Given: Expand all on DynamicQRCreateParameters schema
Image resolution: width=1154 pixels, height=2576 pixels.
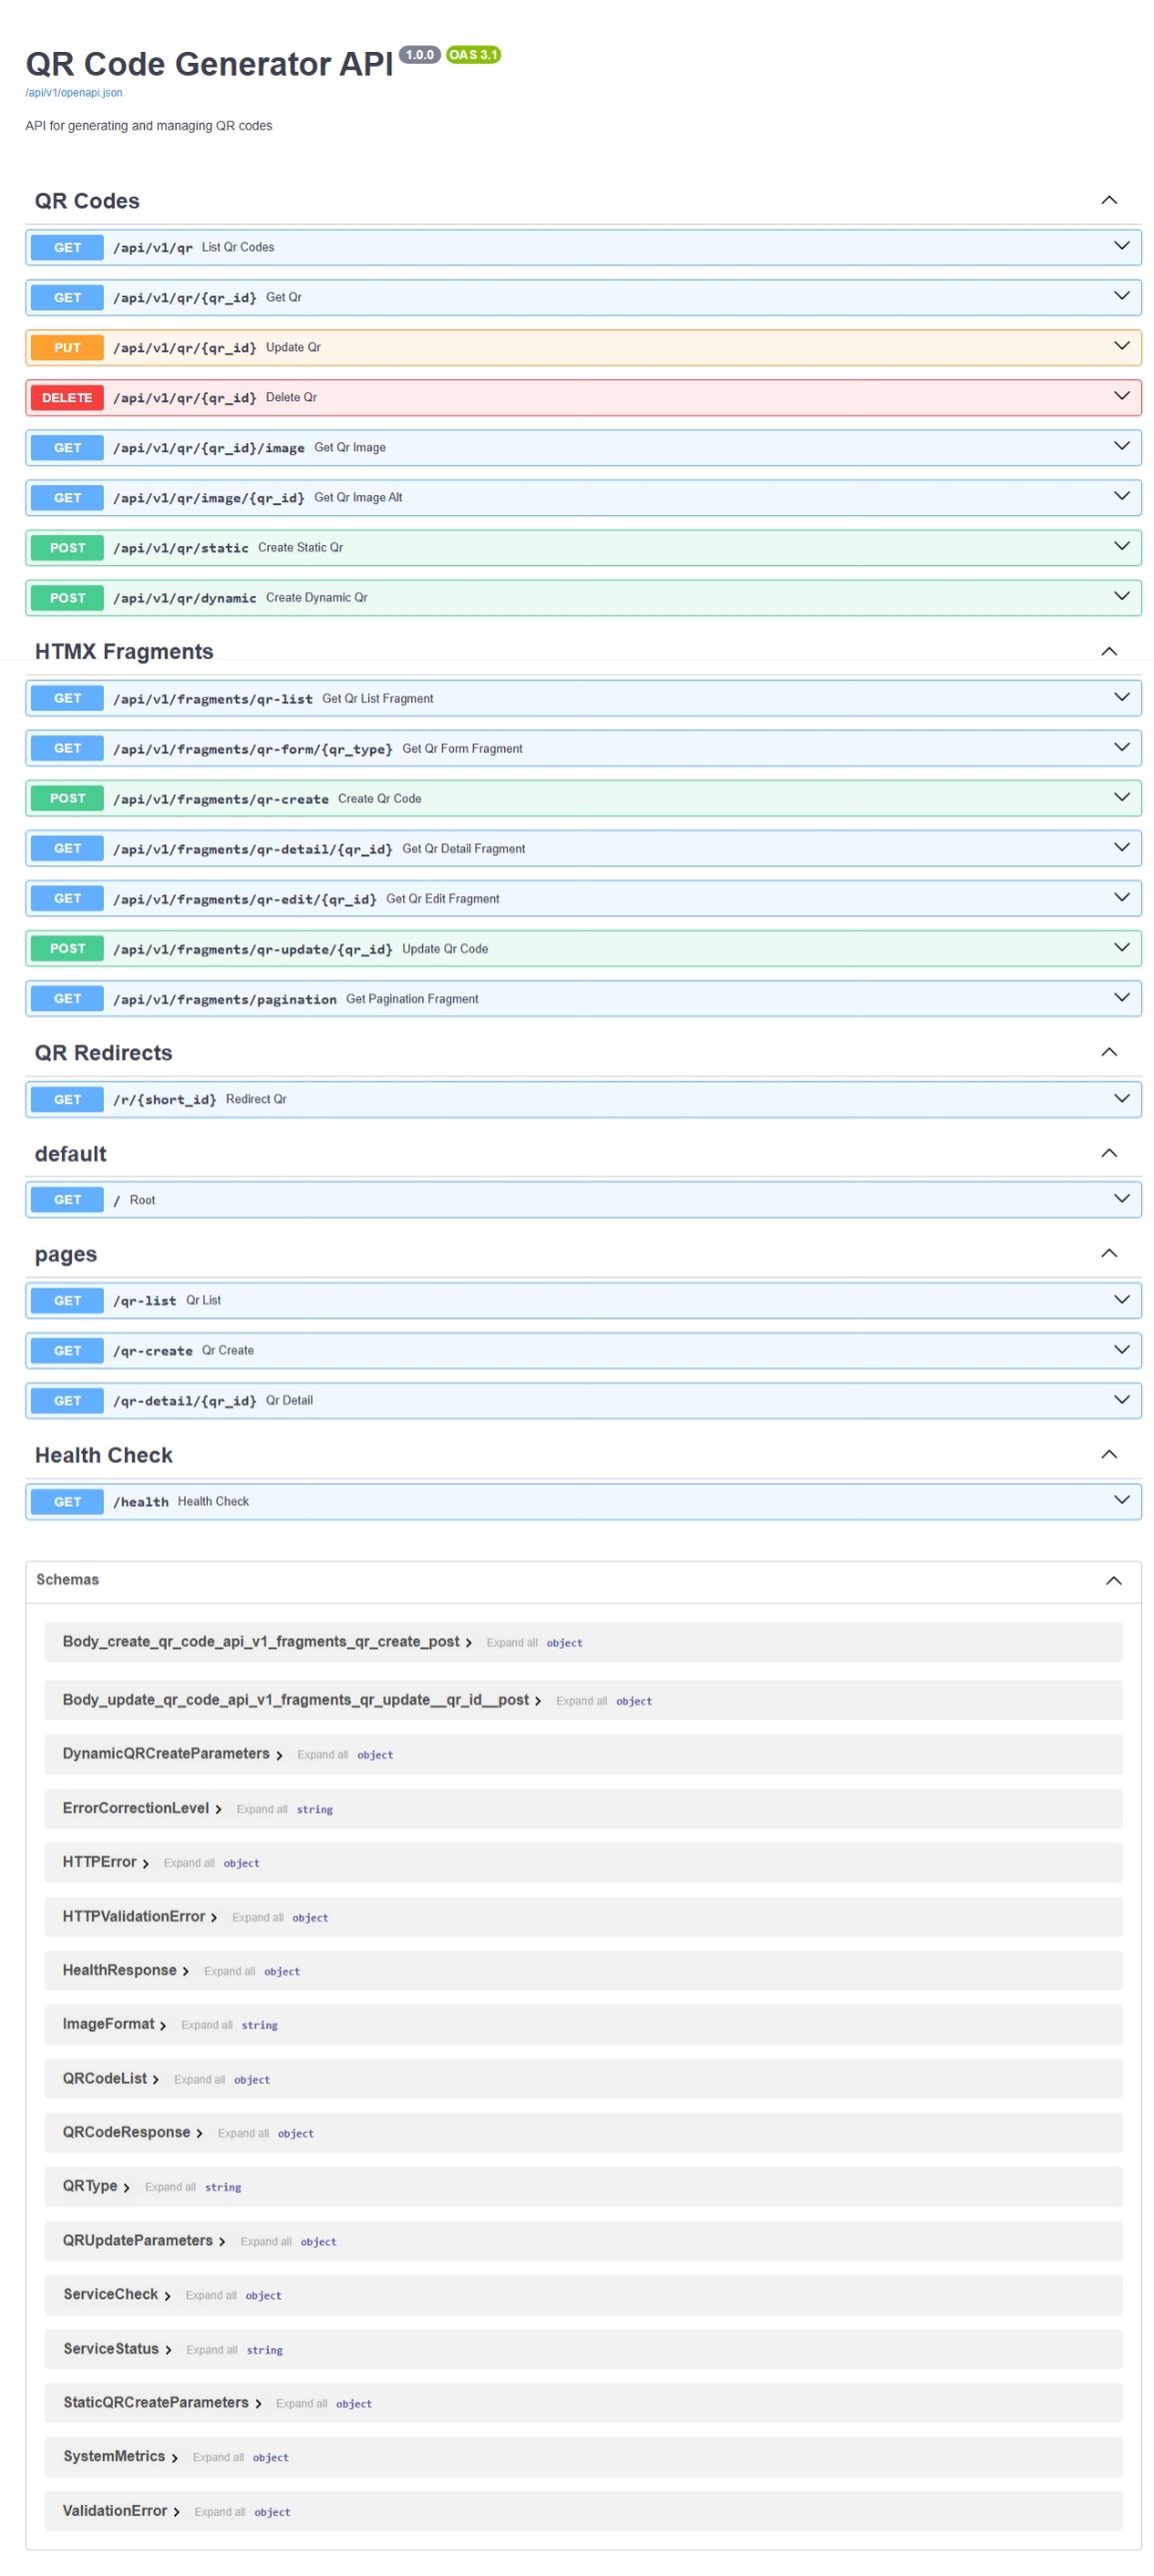Looking at the screenshot, I should click(x=322, y=1755).
